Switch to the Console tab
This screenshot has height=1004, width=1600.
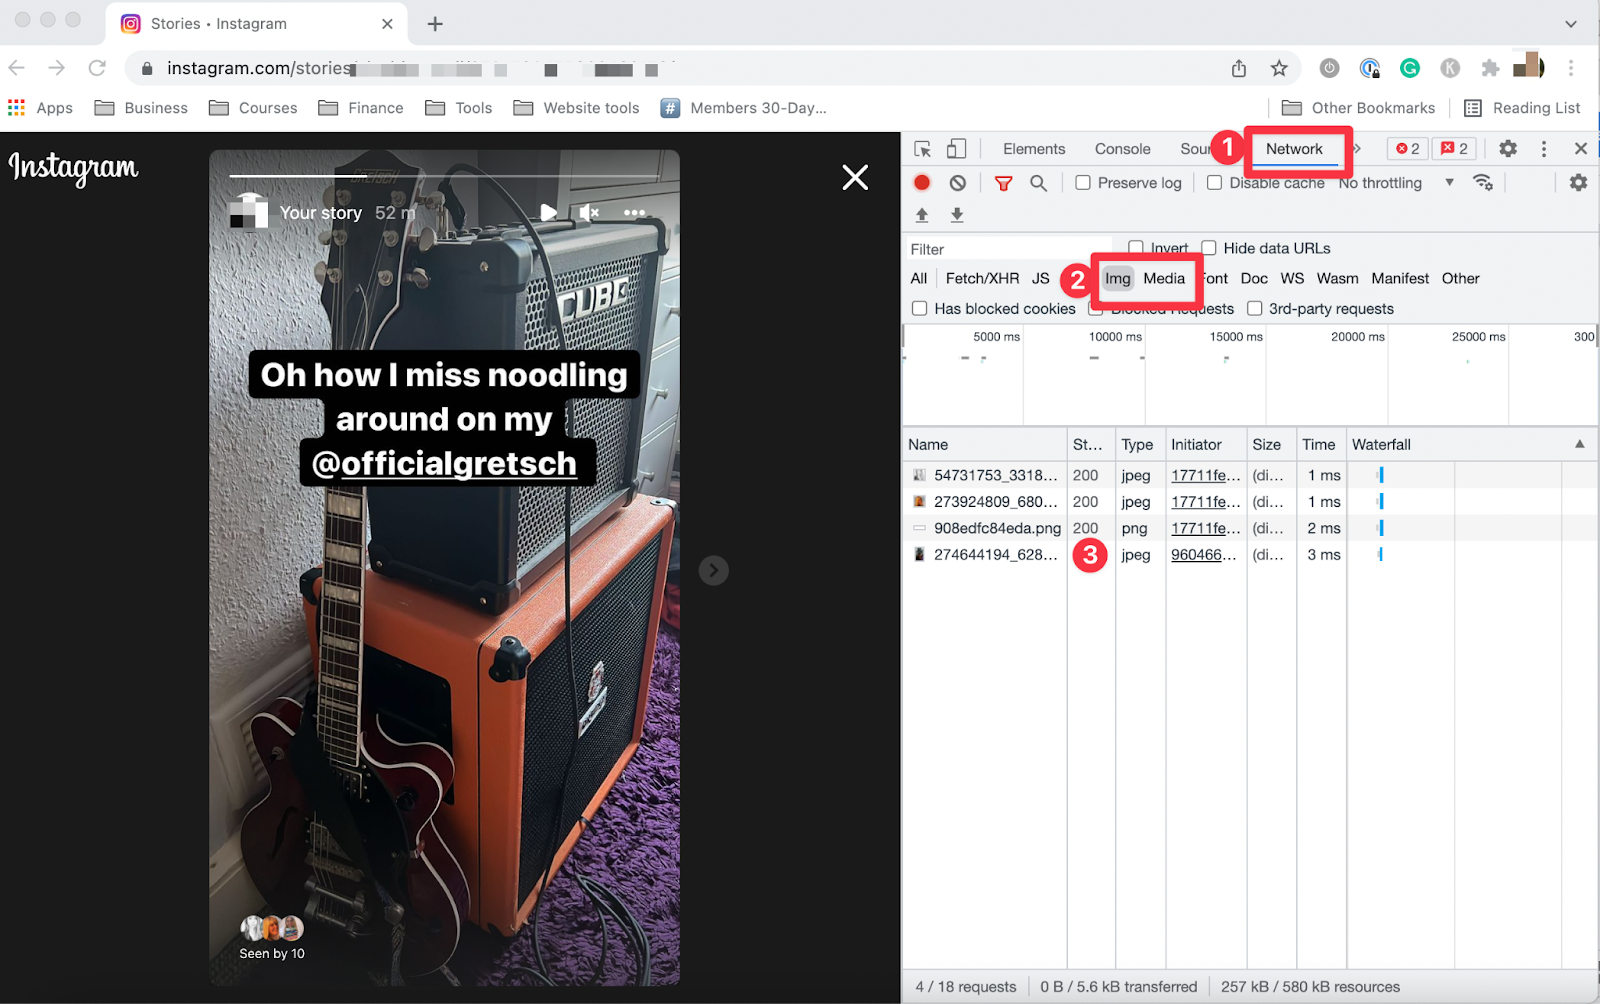pyautogui.click(x=1122, y=149)
